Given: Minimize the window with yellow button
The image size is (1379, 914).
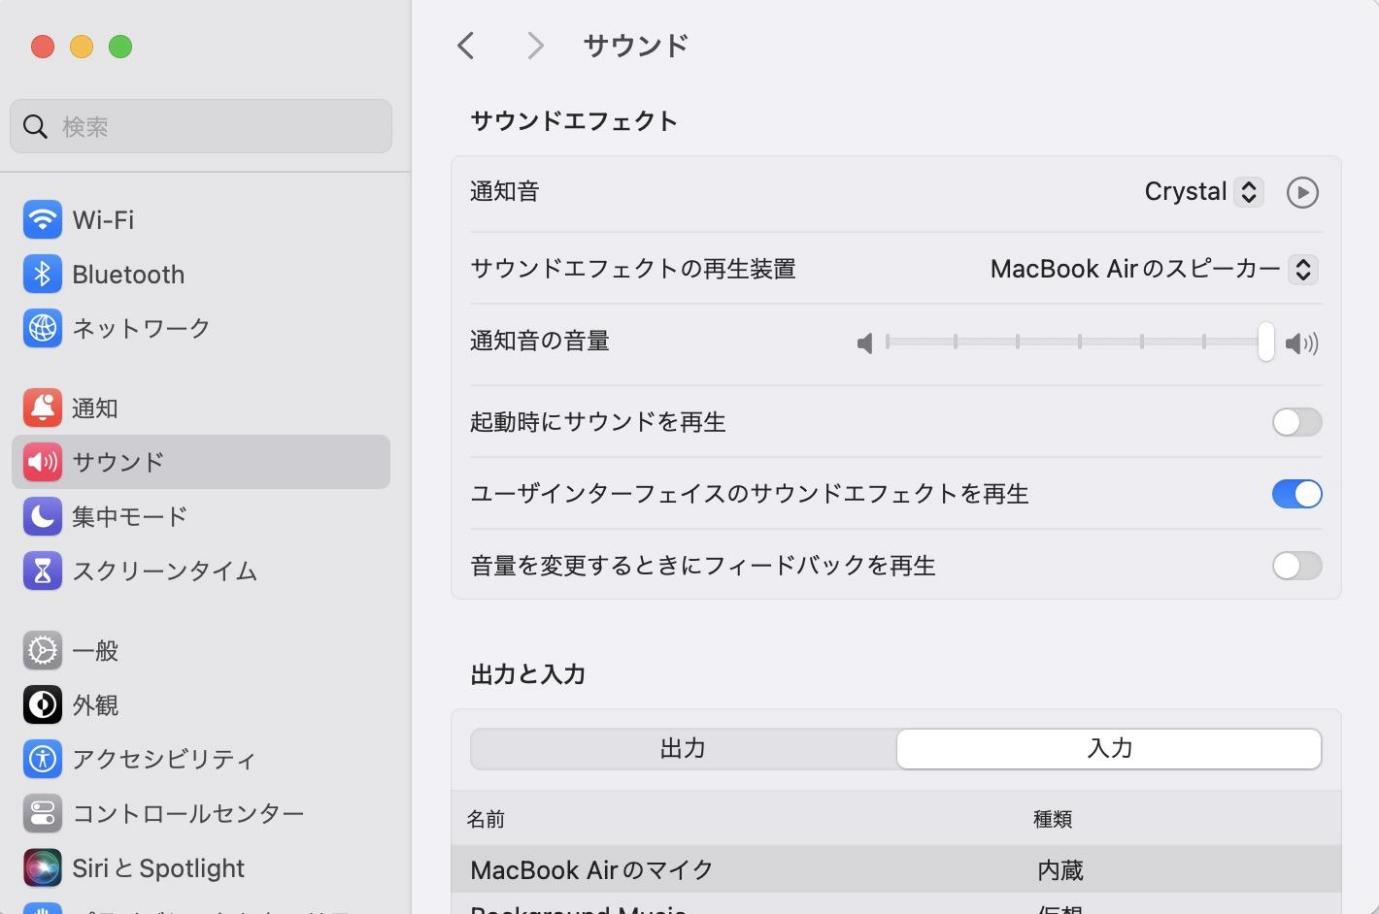Looking at the screenshot, I should [x=81, y=46].
